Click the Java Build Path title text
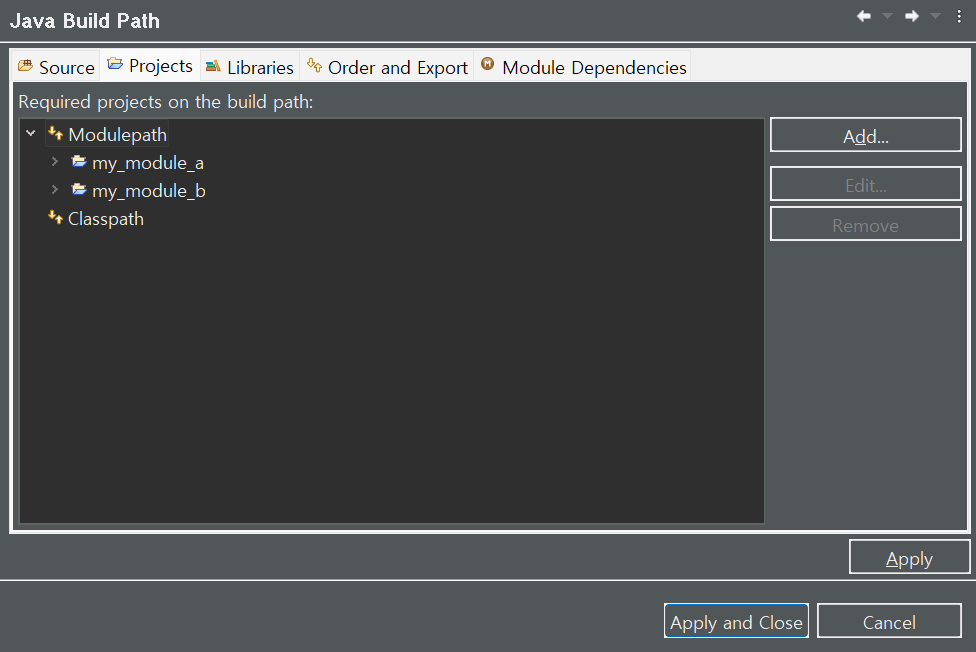 [85, 21]
